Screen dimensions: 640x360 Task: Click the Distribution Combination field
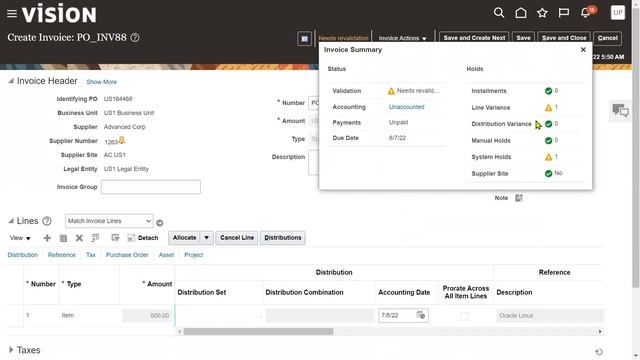320,316
